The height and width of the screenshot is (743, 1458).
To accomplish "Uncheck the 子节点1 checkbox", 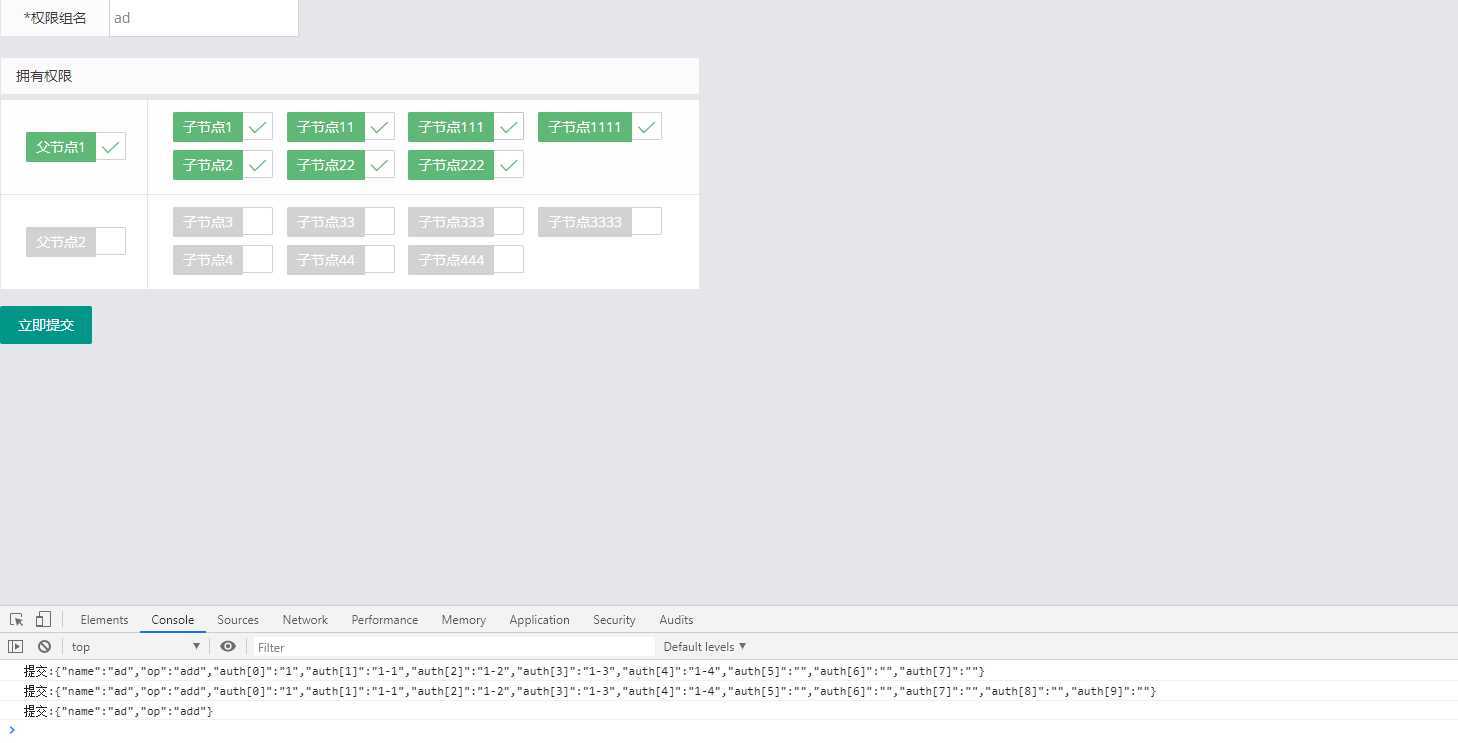I will [223, 127].
